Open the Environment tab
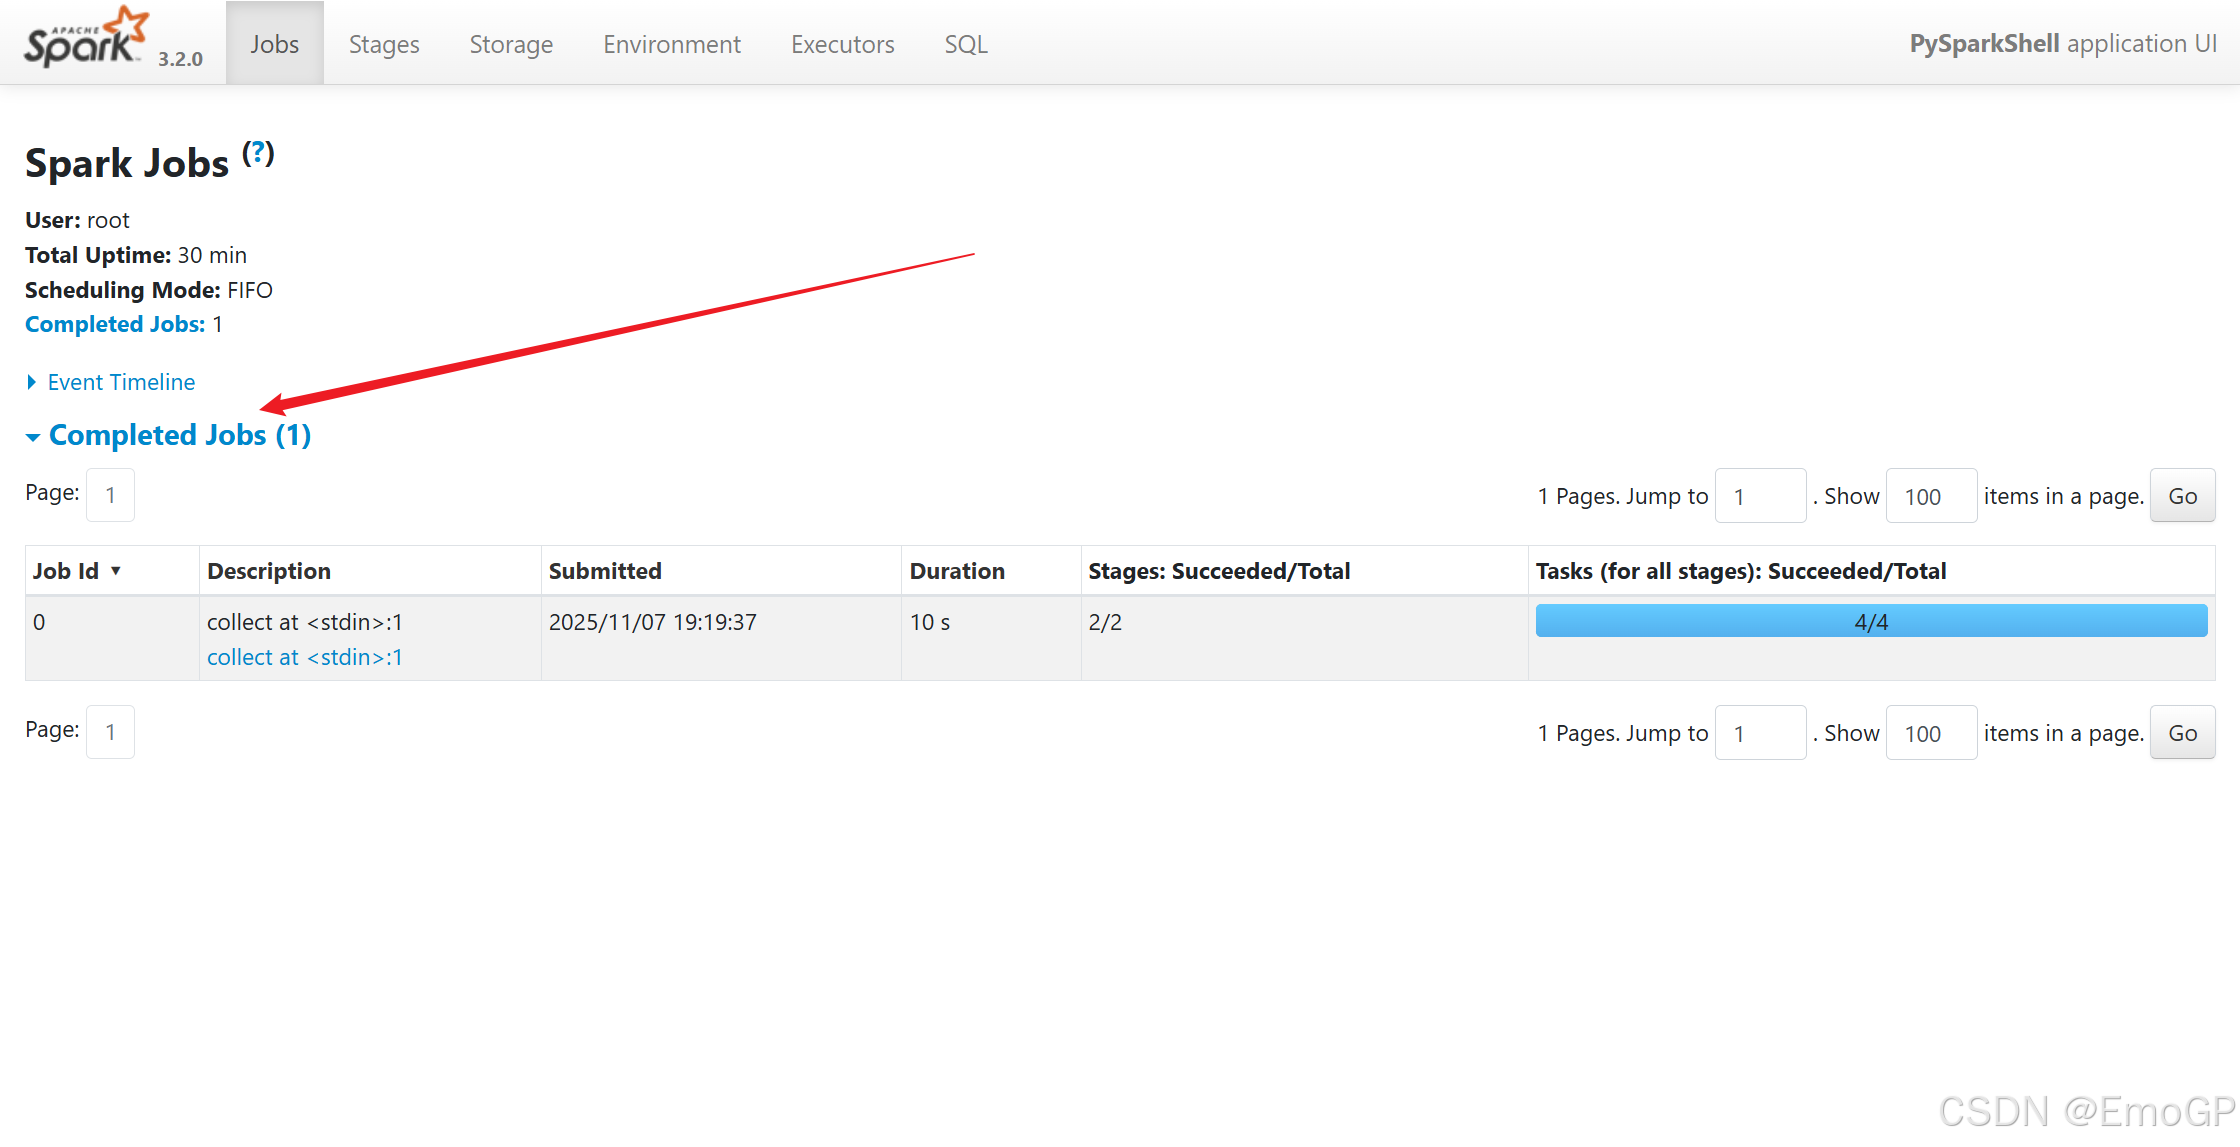Screen dimensions: 2240x1147 coord(672,44)
